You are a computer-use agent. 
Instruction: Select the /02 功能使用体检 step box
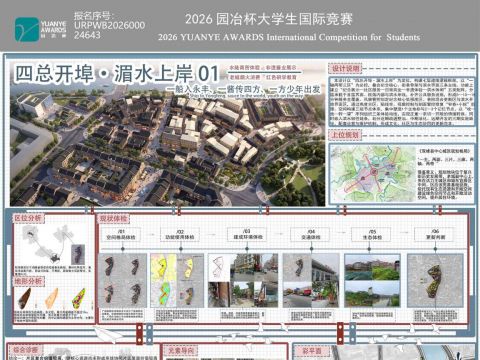[180, 234]
